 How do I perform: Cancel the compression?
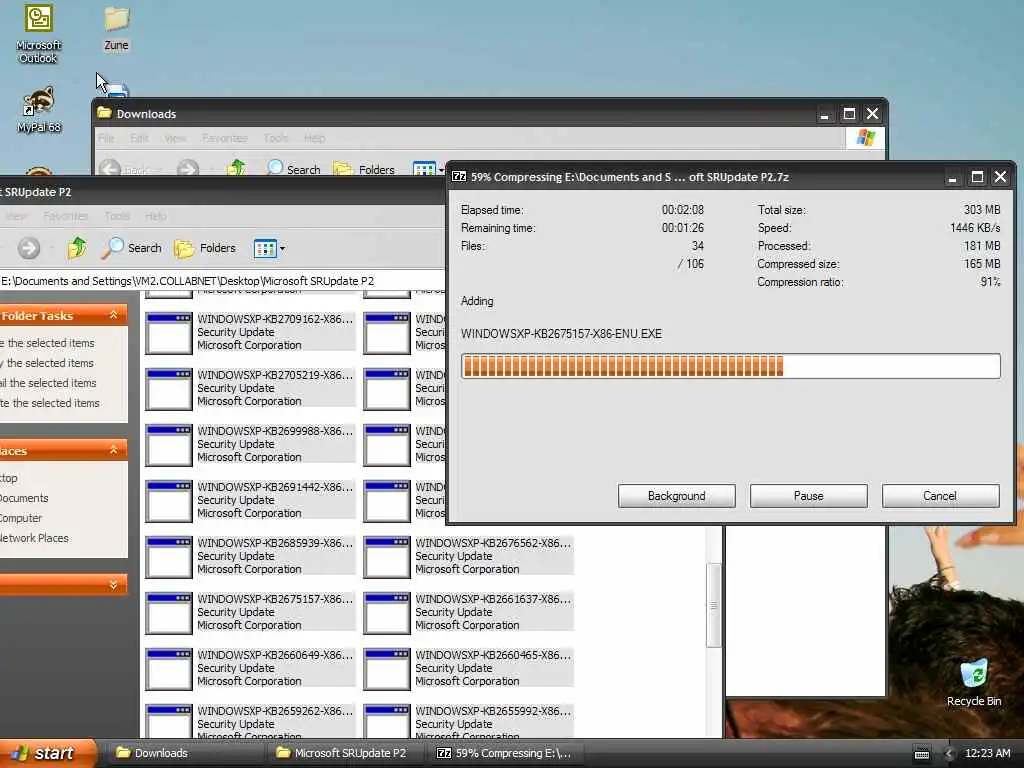pos(940,496)
